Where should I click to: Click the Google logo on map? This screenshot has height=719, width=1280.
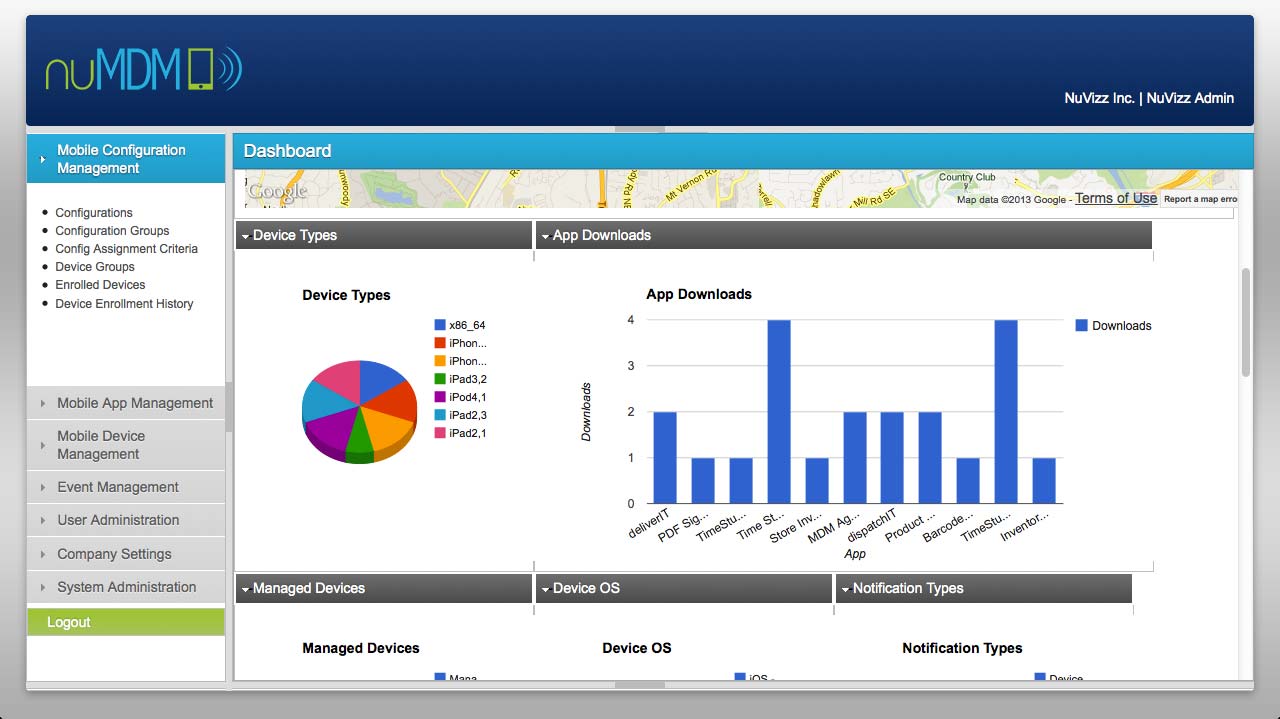click(x=277, y=191)
